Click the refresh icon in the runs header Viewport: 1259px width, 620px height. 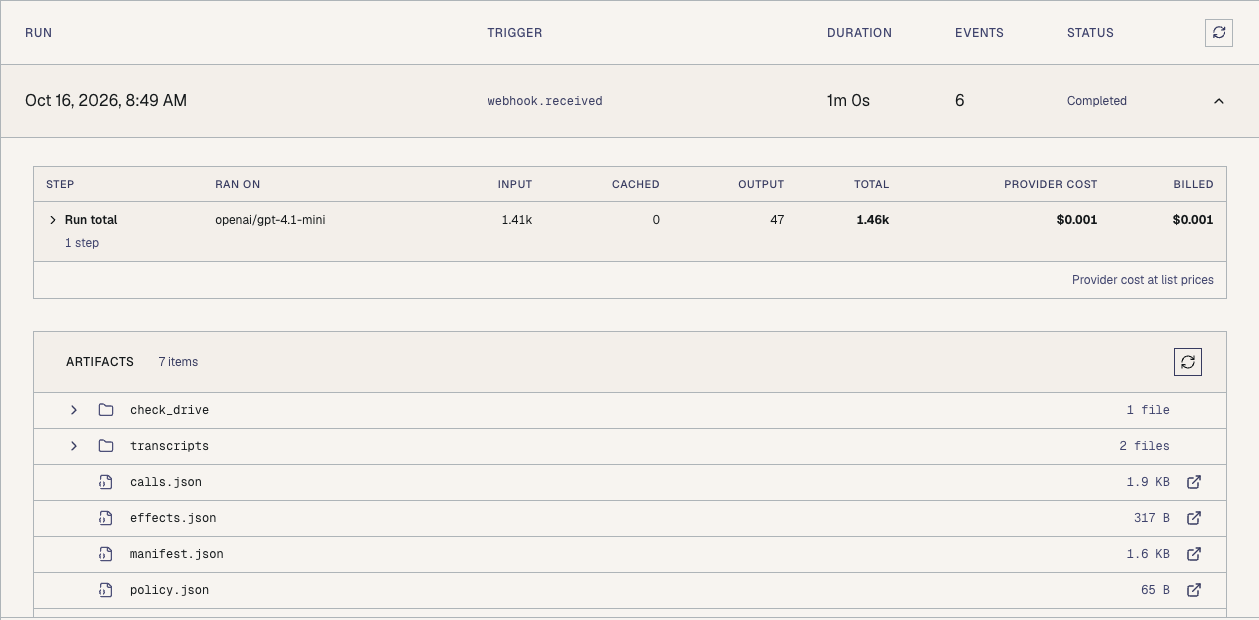pos(1218,32)
